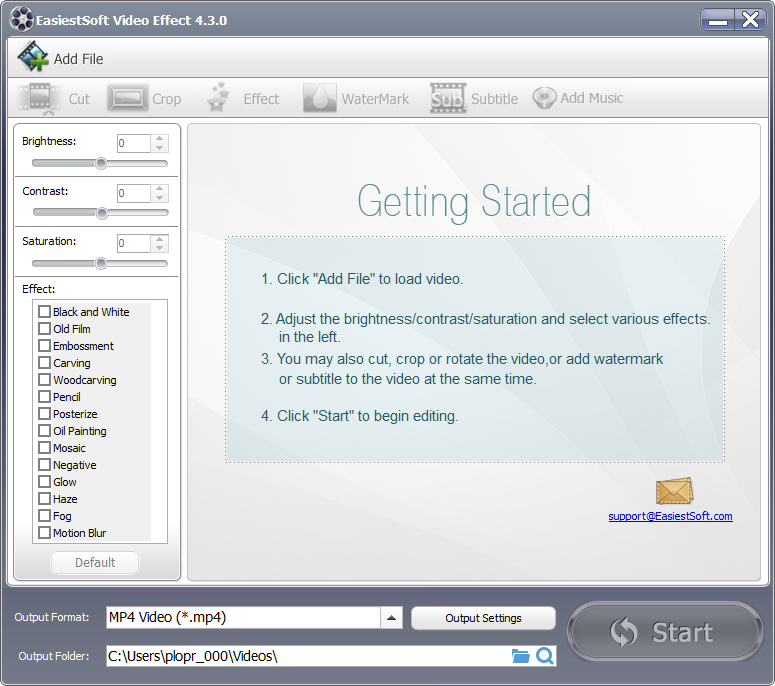The width and height of the screenshot is (775, 686).
Task: Enable the Old Film effect
Action: tap(44, 329)
